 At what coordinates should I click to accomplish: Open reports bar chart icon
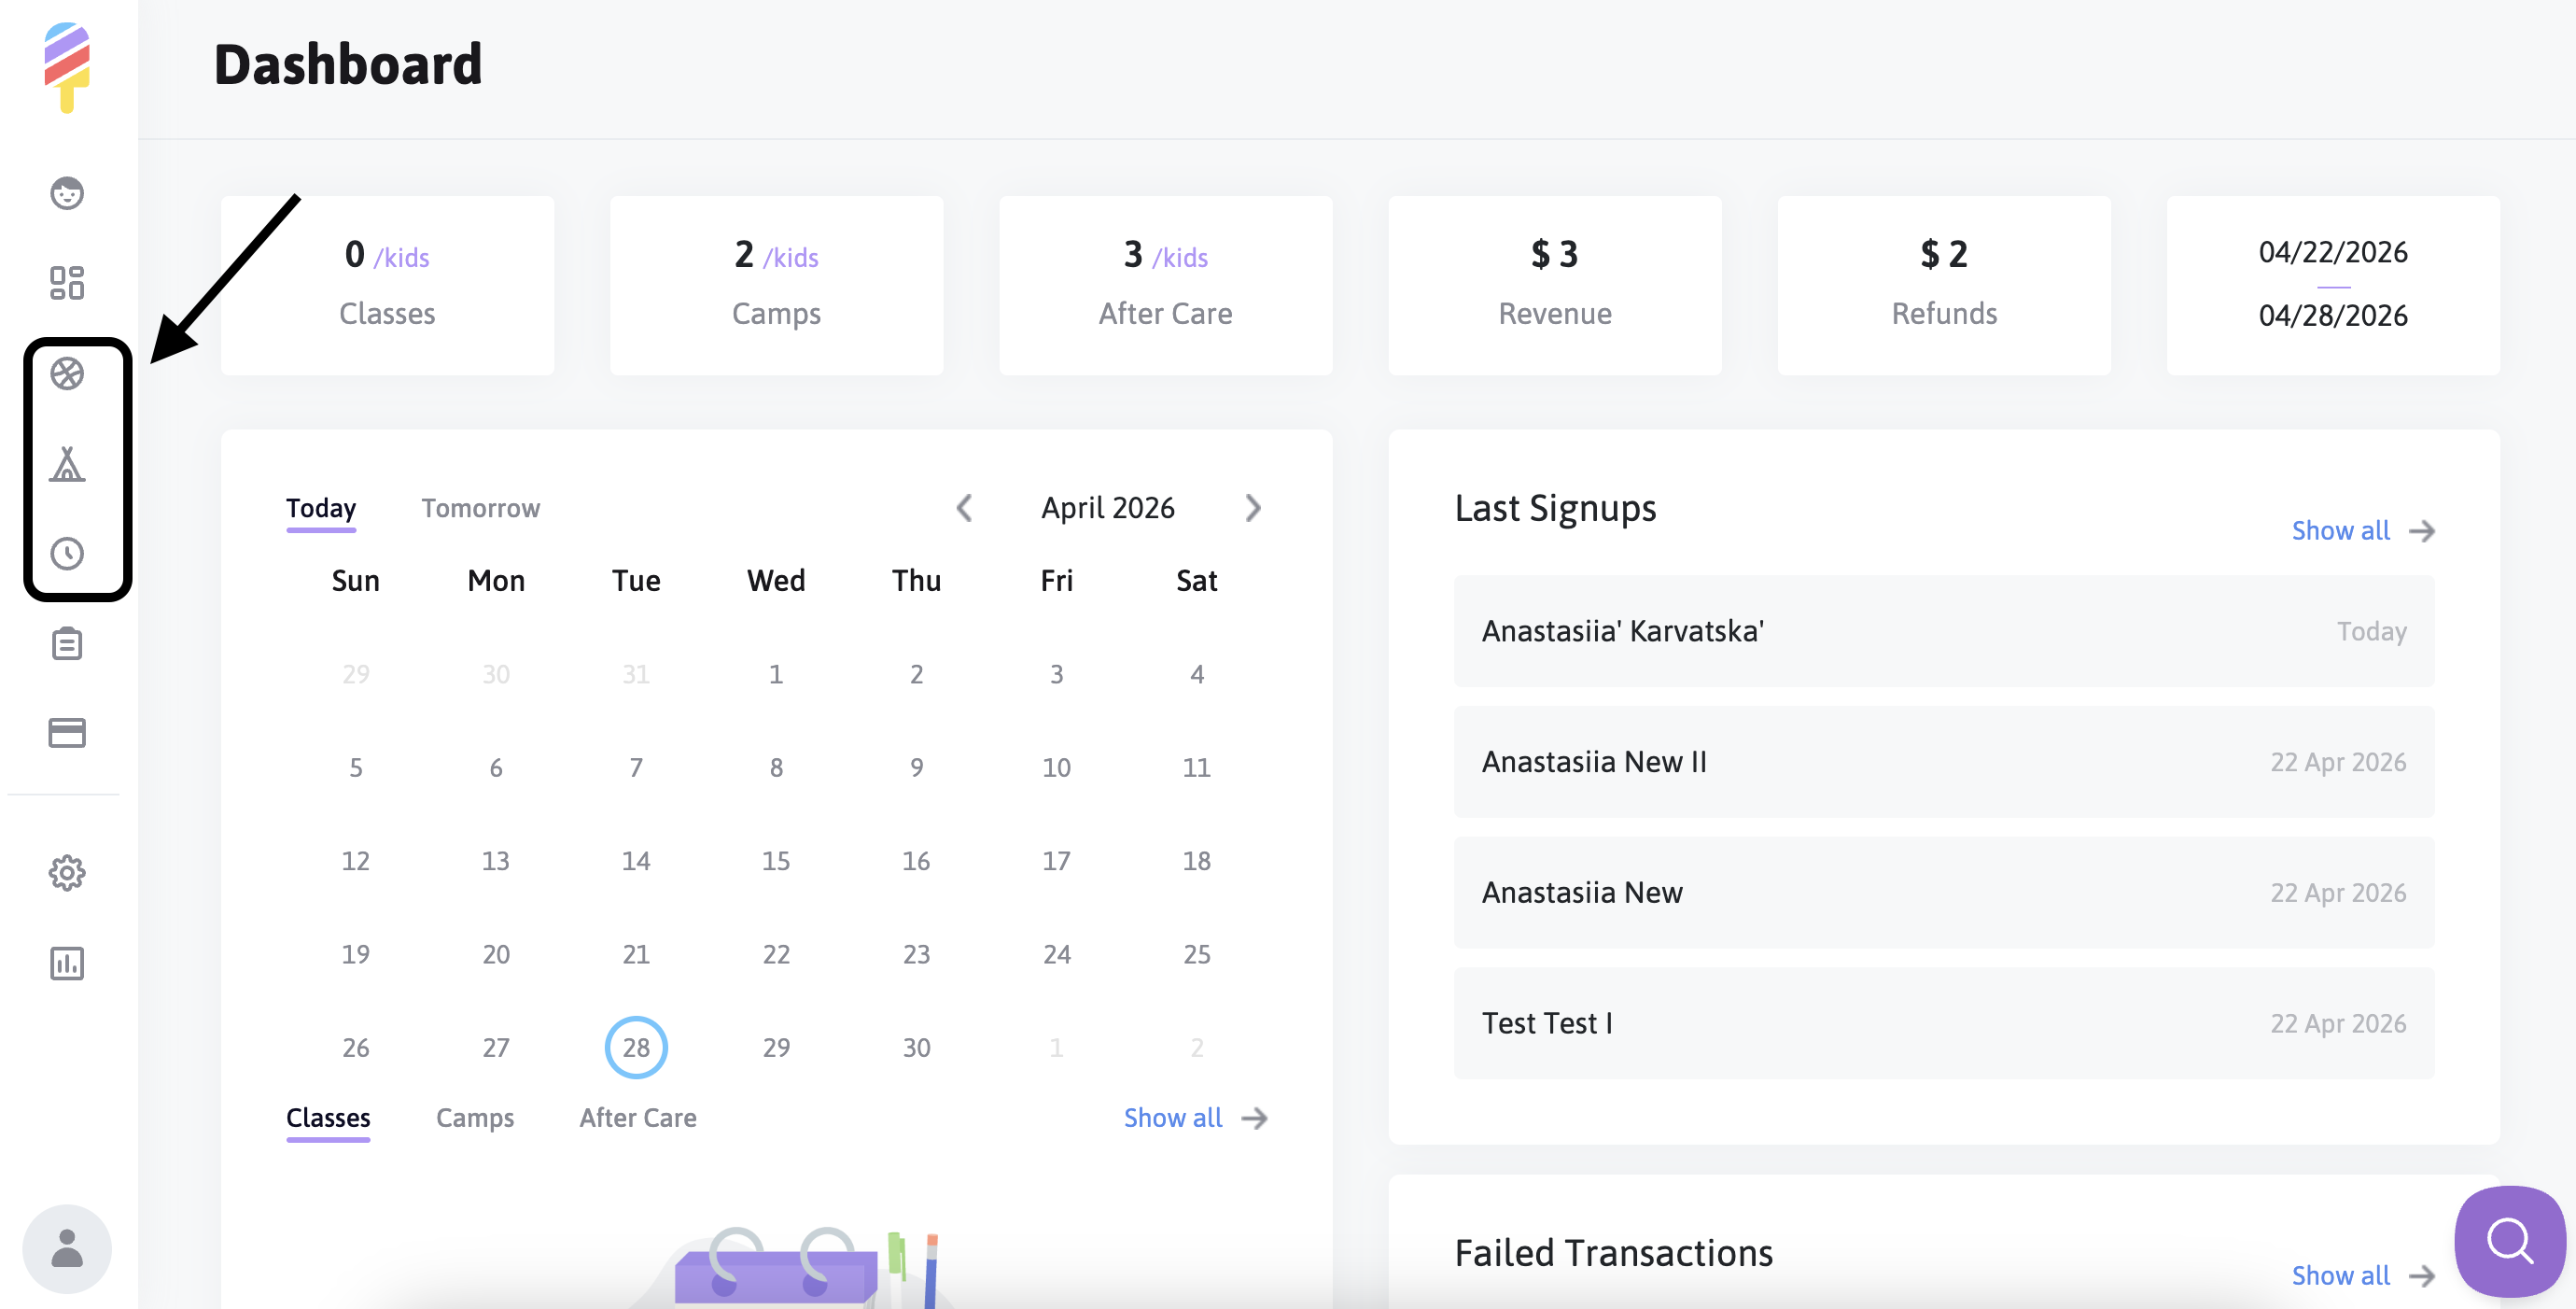click(67, 963)
